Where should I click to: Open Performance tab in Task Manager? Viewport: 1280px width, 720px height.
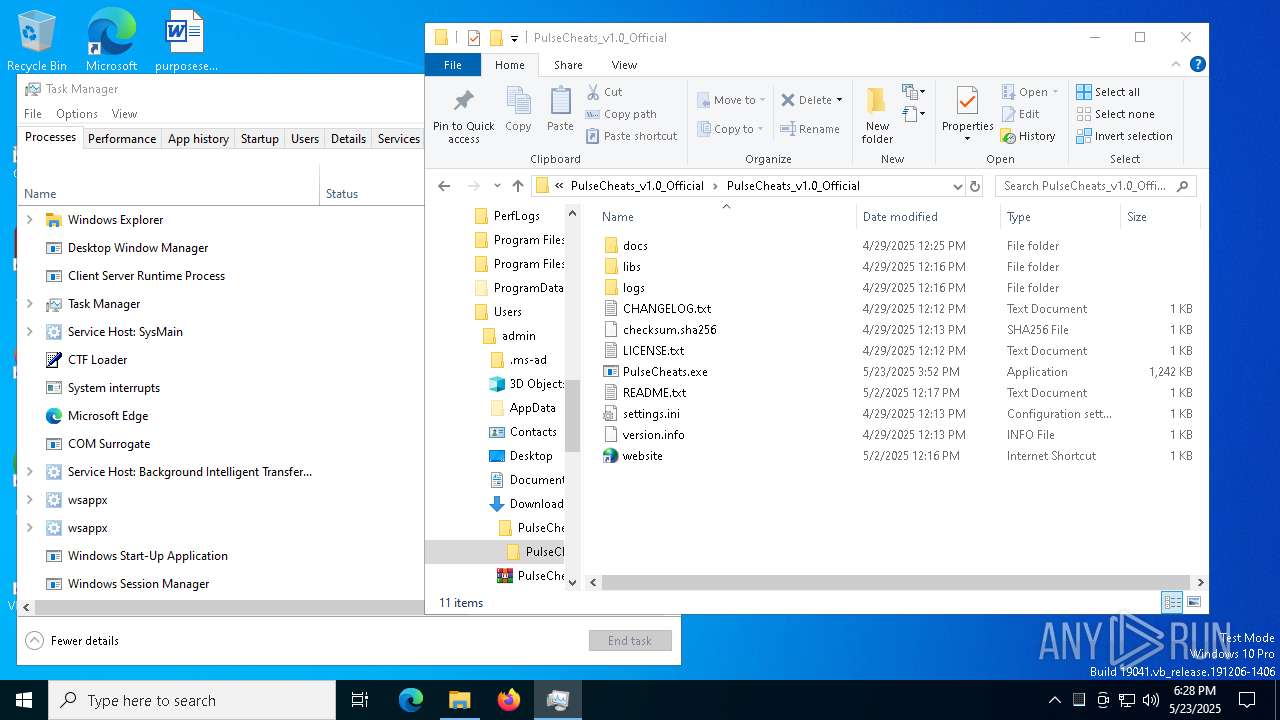click(x=122, y=139)
